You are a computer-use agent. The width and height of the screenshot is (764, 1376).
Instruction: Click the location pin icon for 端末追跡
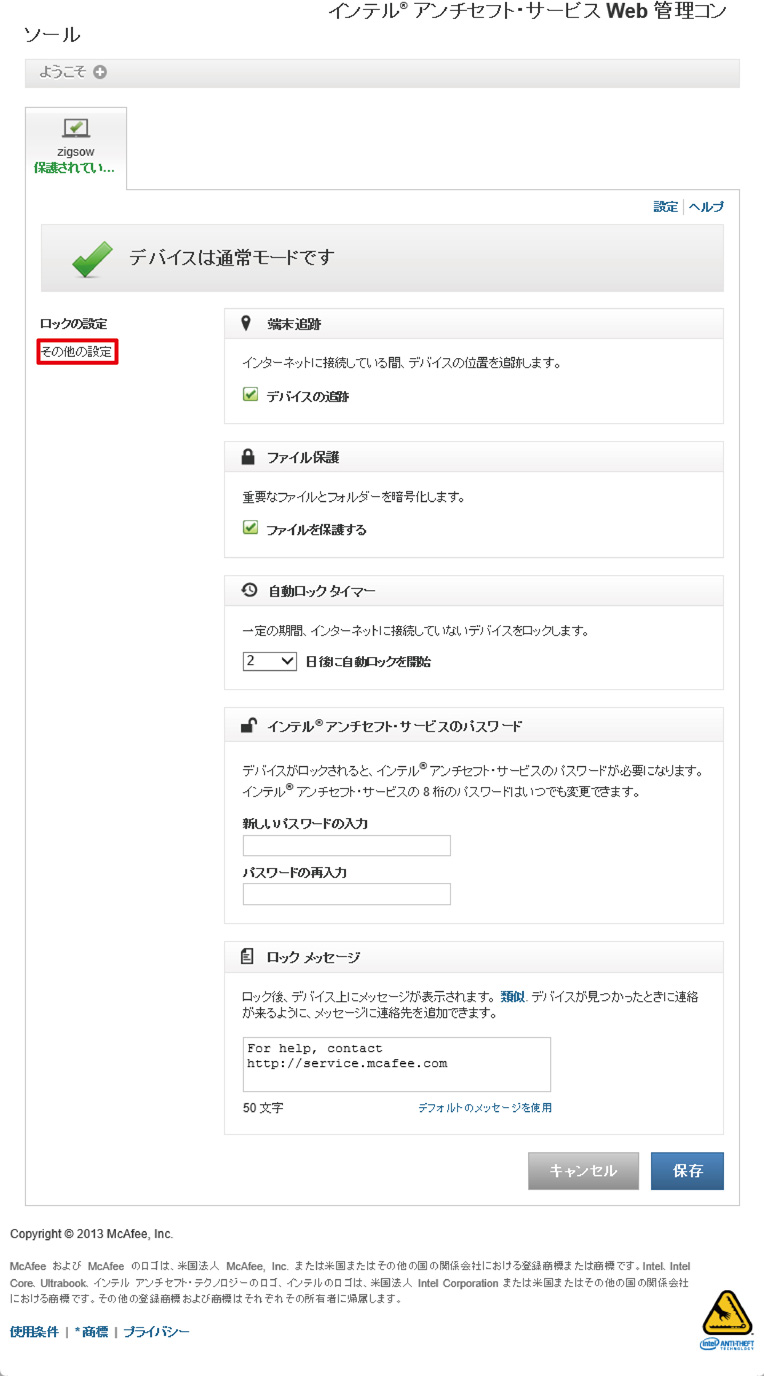[x=247, y=324]
